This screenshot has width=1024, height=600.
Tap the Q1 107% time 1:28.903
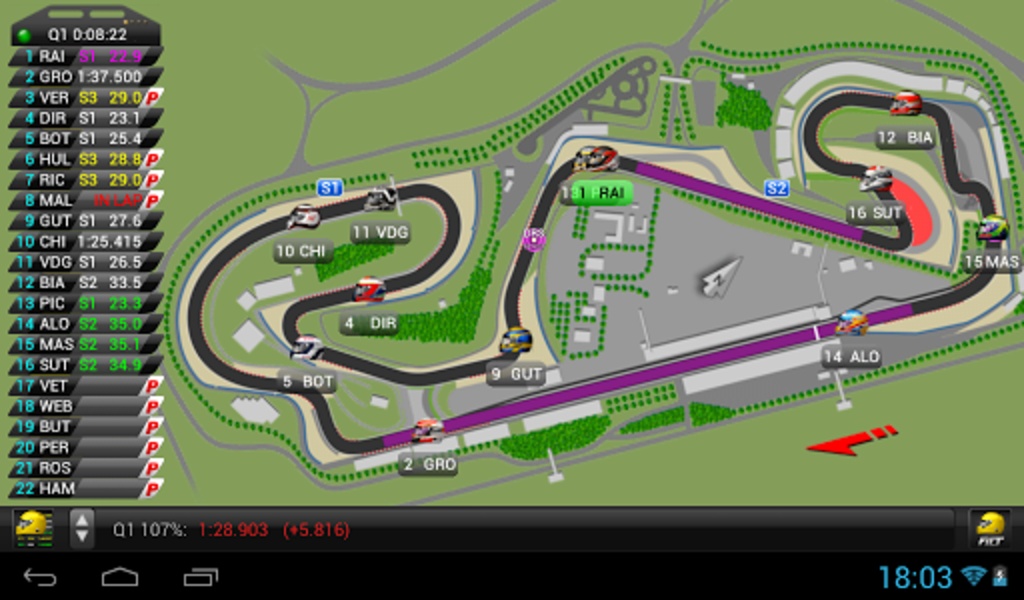[x=234, y=529]
